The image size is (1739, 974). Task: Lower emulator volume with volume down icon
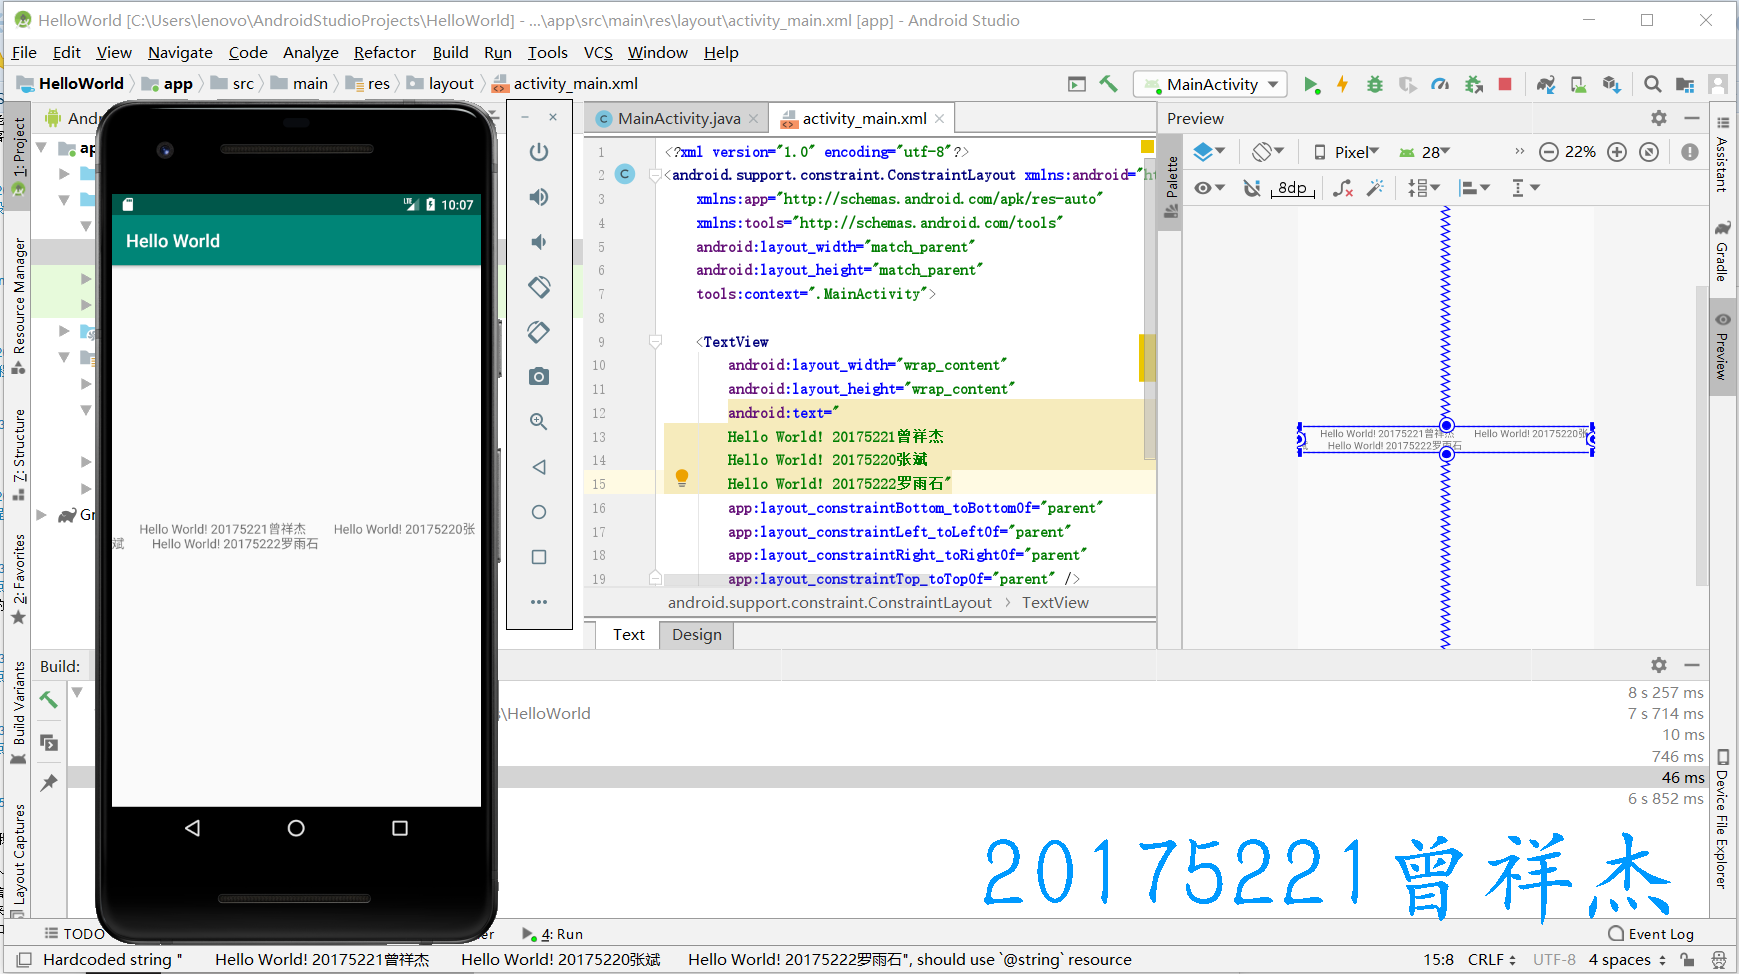(x=539, y=242)
